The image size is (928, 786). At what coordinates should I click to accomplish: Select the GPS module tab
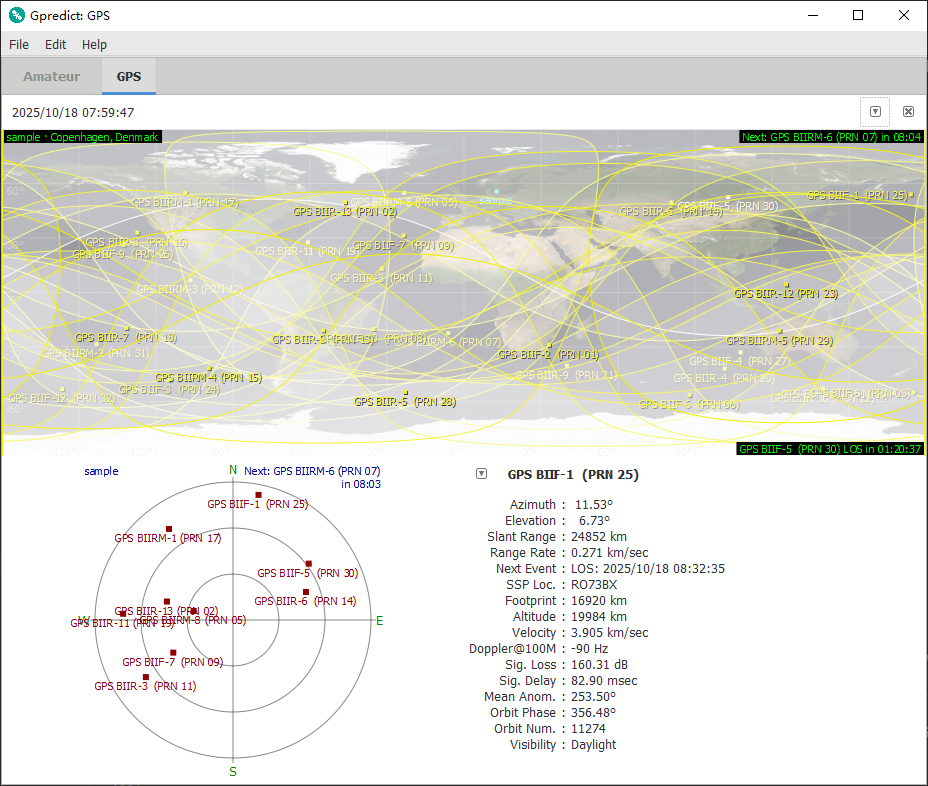pyautogui.click(x=129, y=76)
